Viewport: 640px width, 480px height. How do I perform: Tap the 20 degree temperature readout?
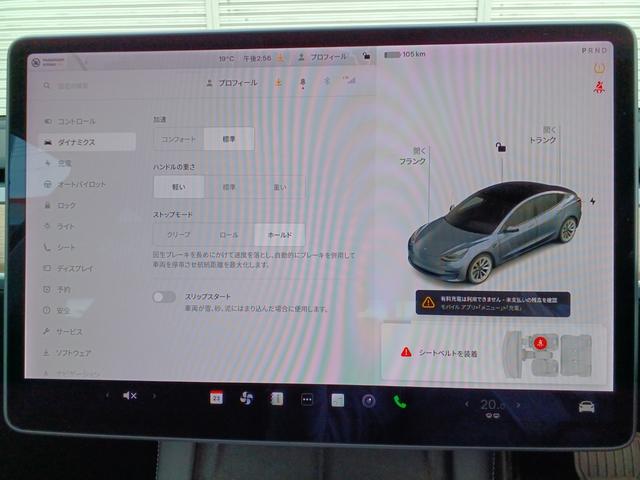(x=492, y=405)
